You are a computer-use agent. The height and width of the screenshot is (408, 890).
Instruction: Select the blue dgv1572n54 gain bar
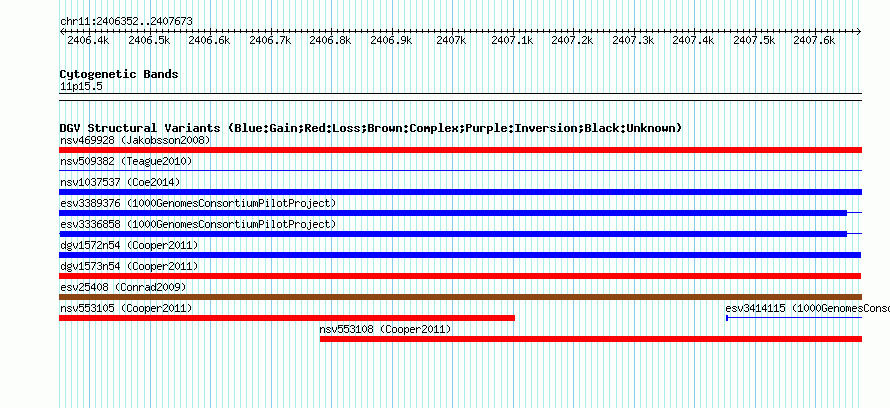pyautogui.click(x=460, y=255)
